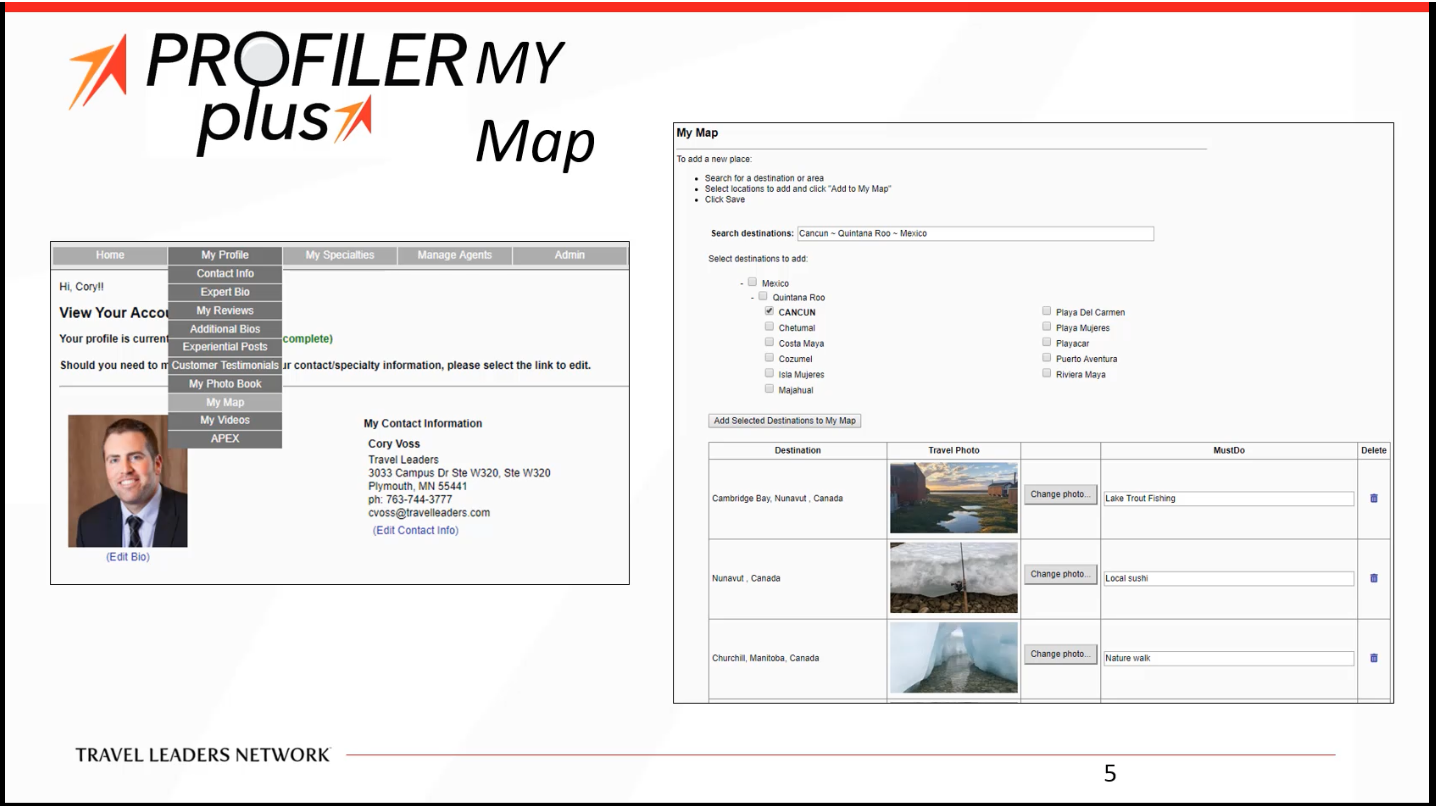
Task: Click the Nature walk MustDo field
Action: click(1229, 658)
